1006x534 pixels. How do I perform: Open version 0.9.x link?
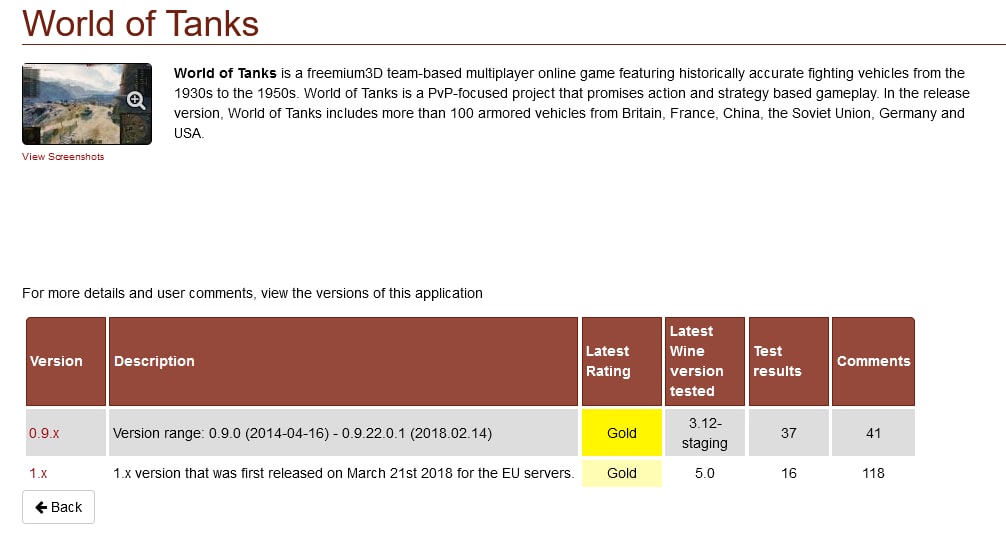click(x=44, y=433)
